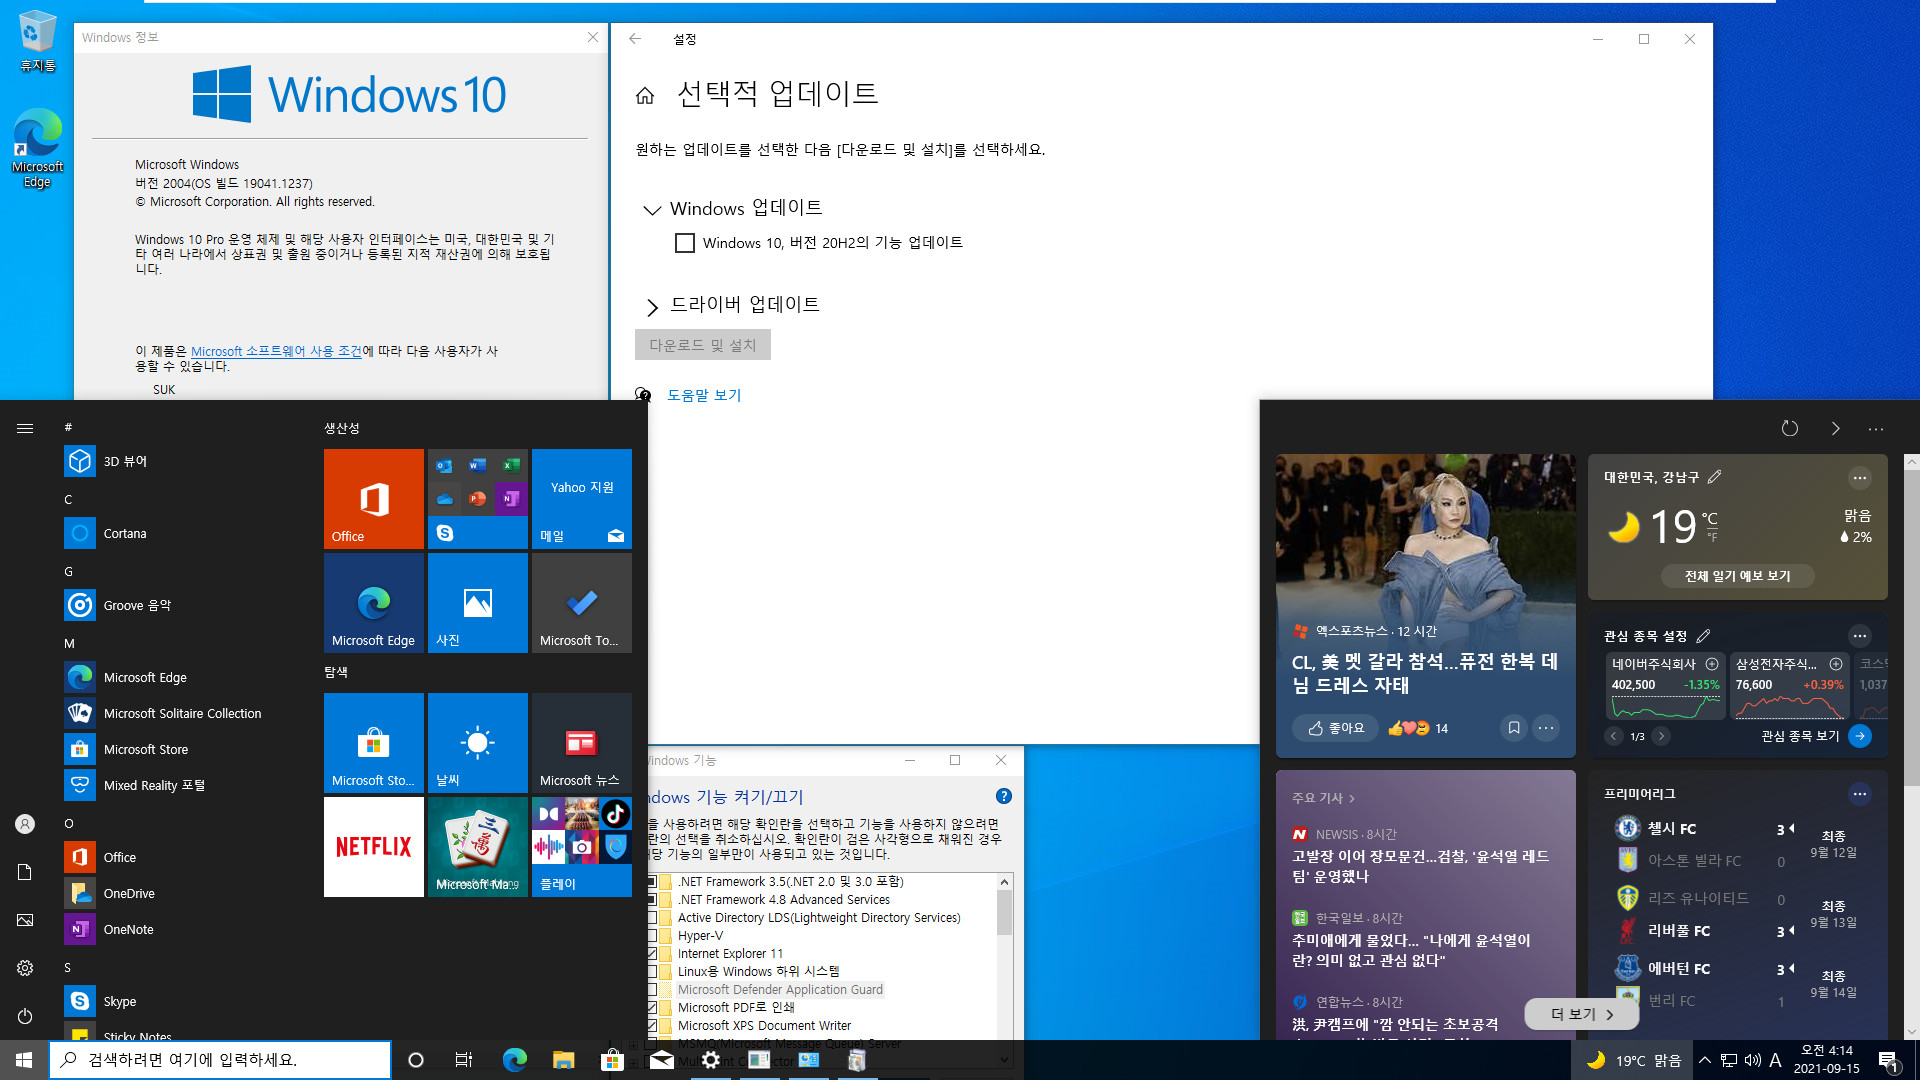Viewport: 1920px width, 1080px height.
Task: Enable .NET Framework 3.5 Windows 기능
Action: (x=655, y=881)
